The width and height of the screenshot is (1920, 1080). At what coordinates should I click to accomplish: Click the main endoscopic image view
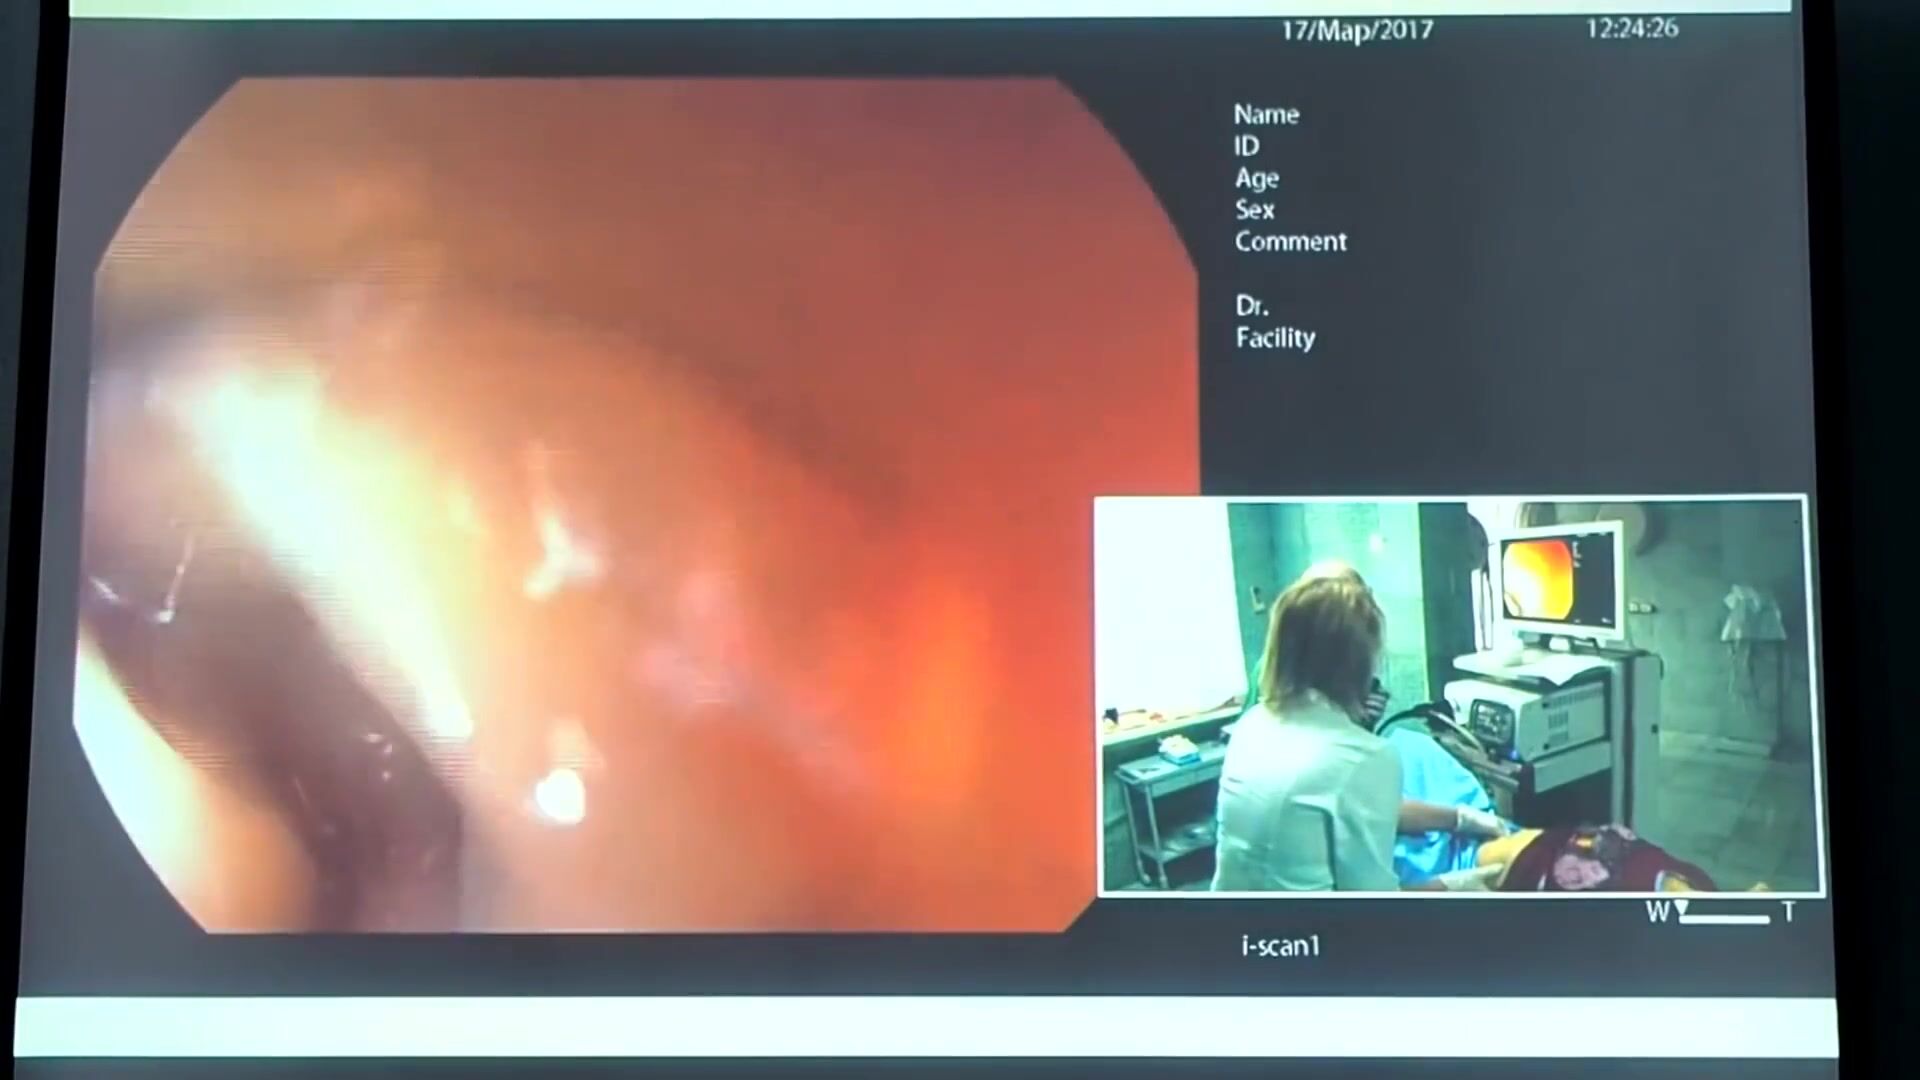click(640, 505)
